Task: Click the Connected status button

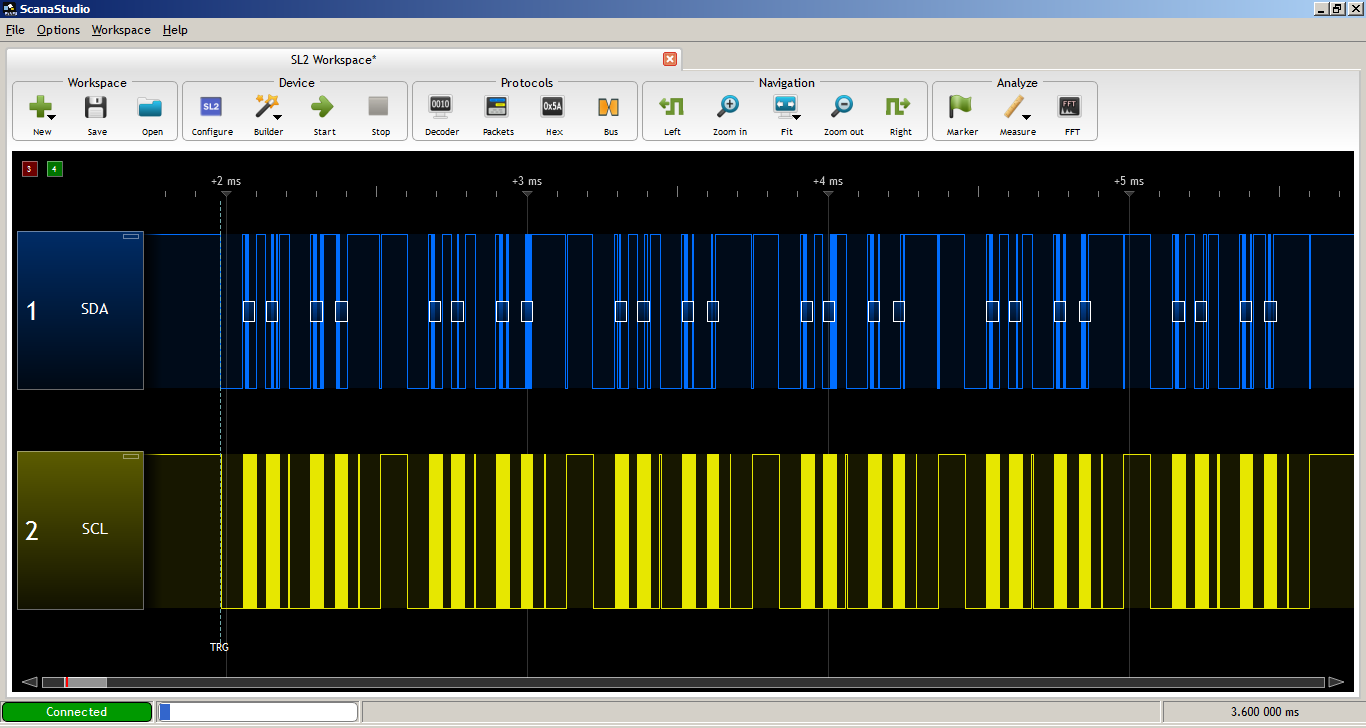Action: [x=77, y=711]
